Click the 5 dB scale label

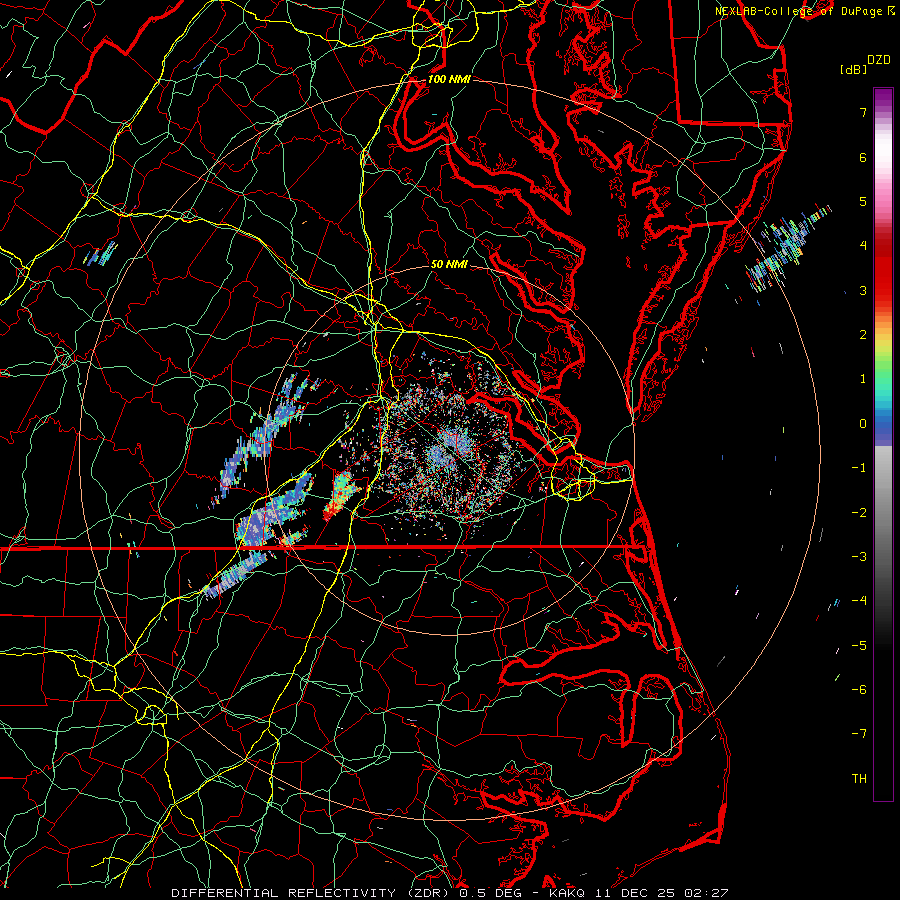click(x=863, y=201)
